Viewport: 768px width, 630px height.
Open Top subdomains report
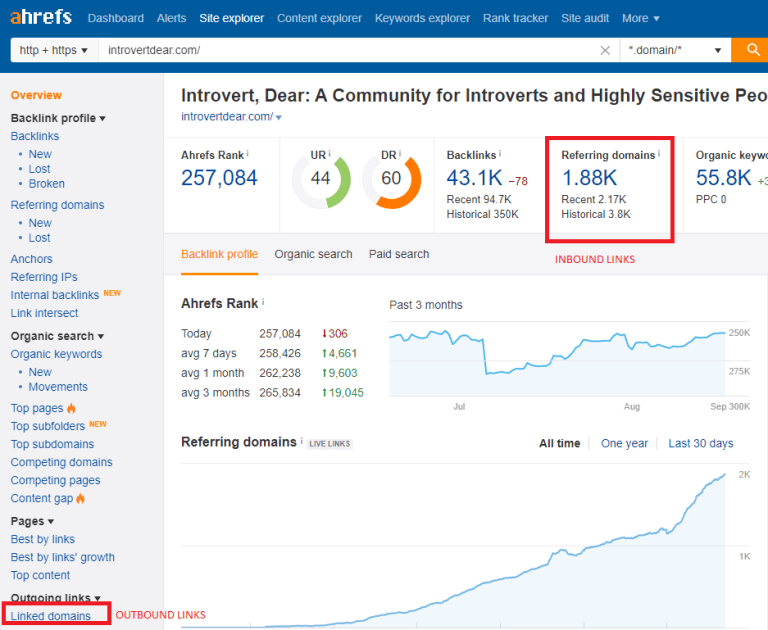click(x=52, y=444)
